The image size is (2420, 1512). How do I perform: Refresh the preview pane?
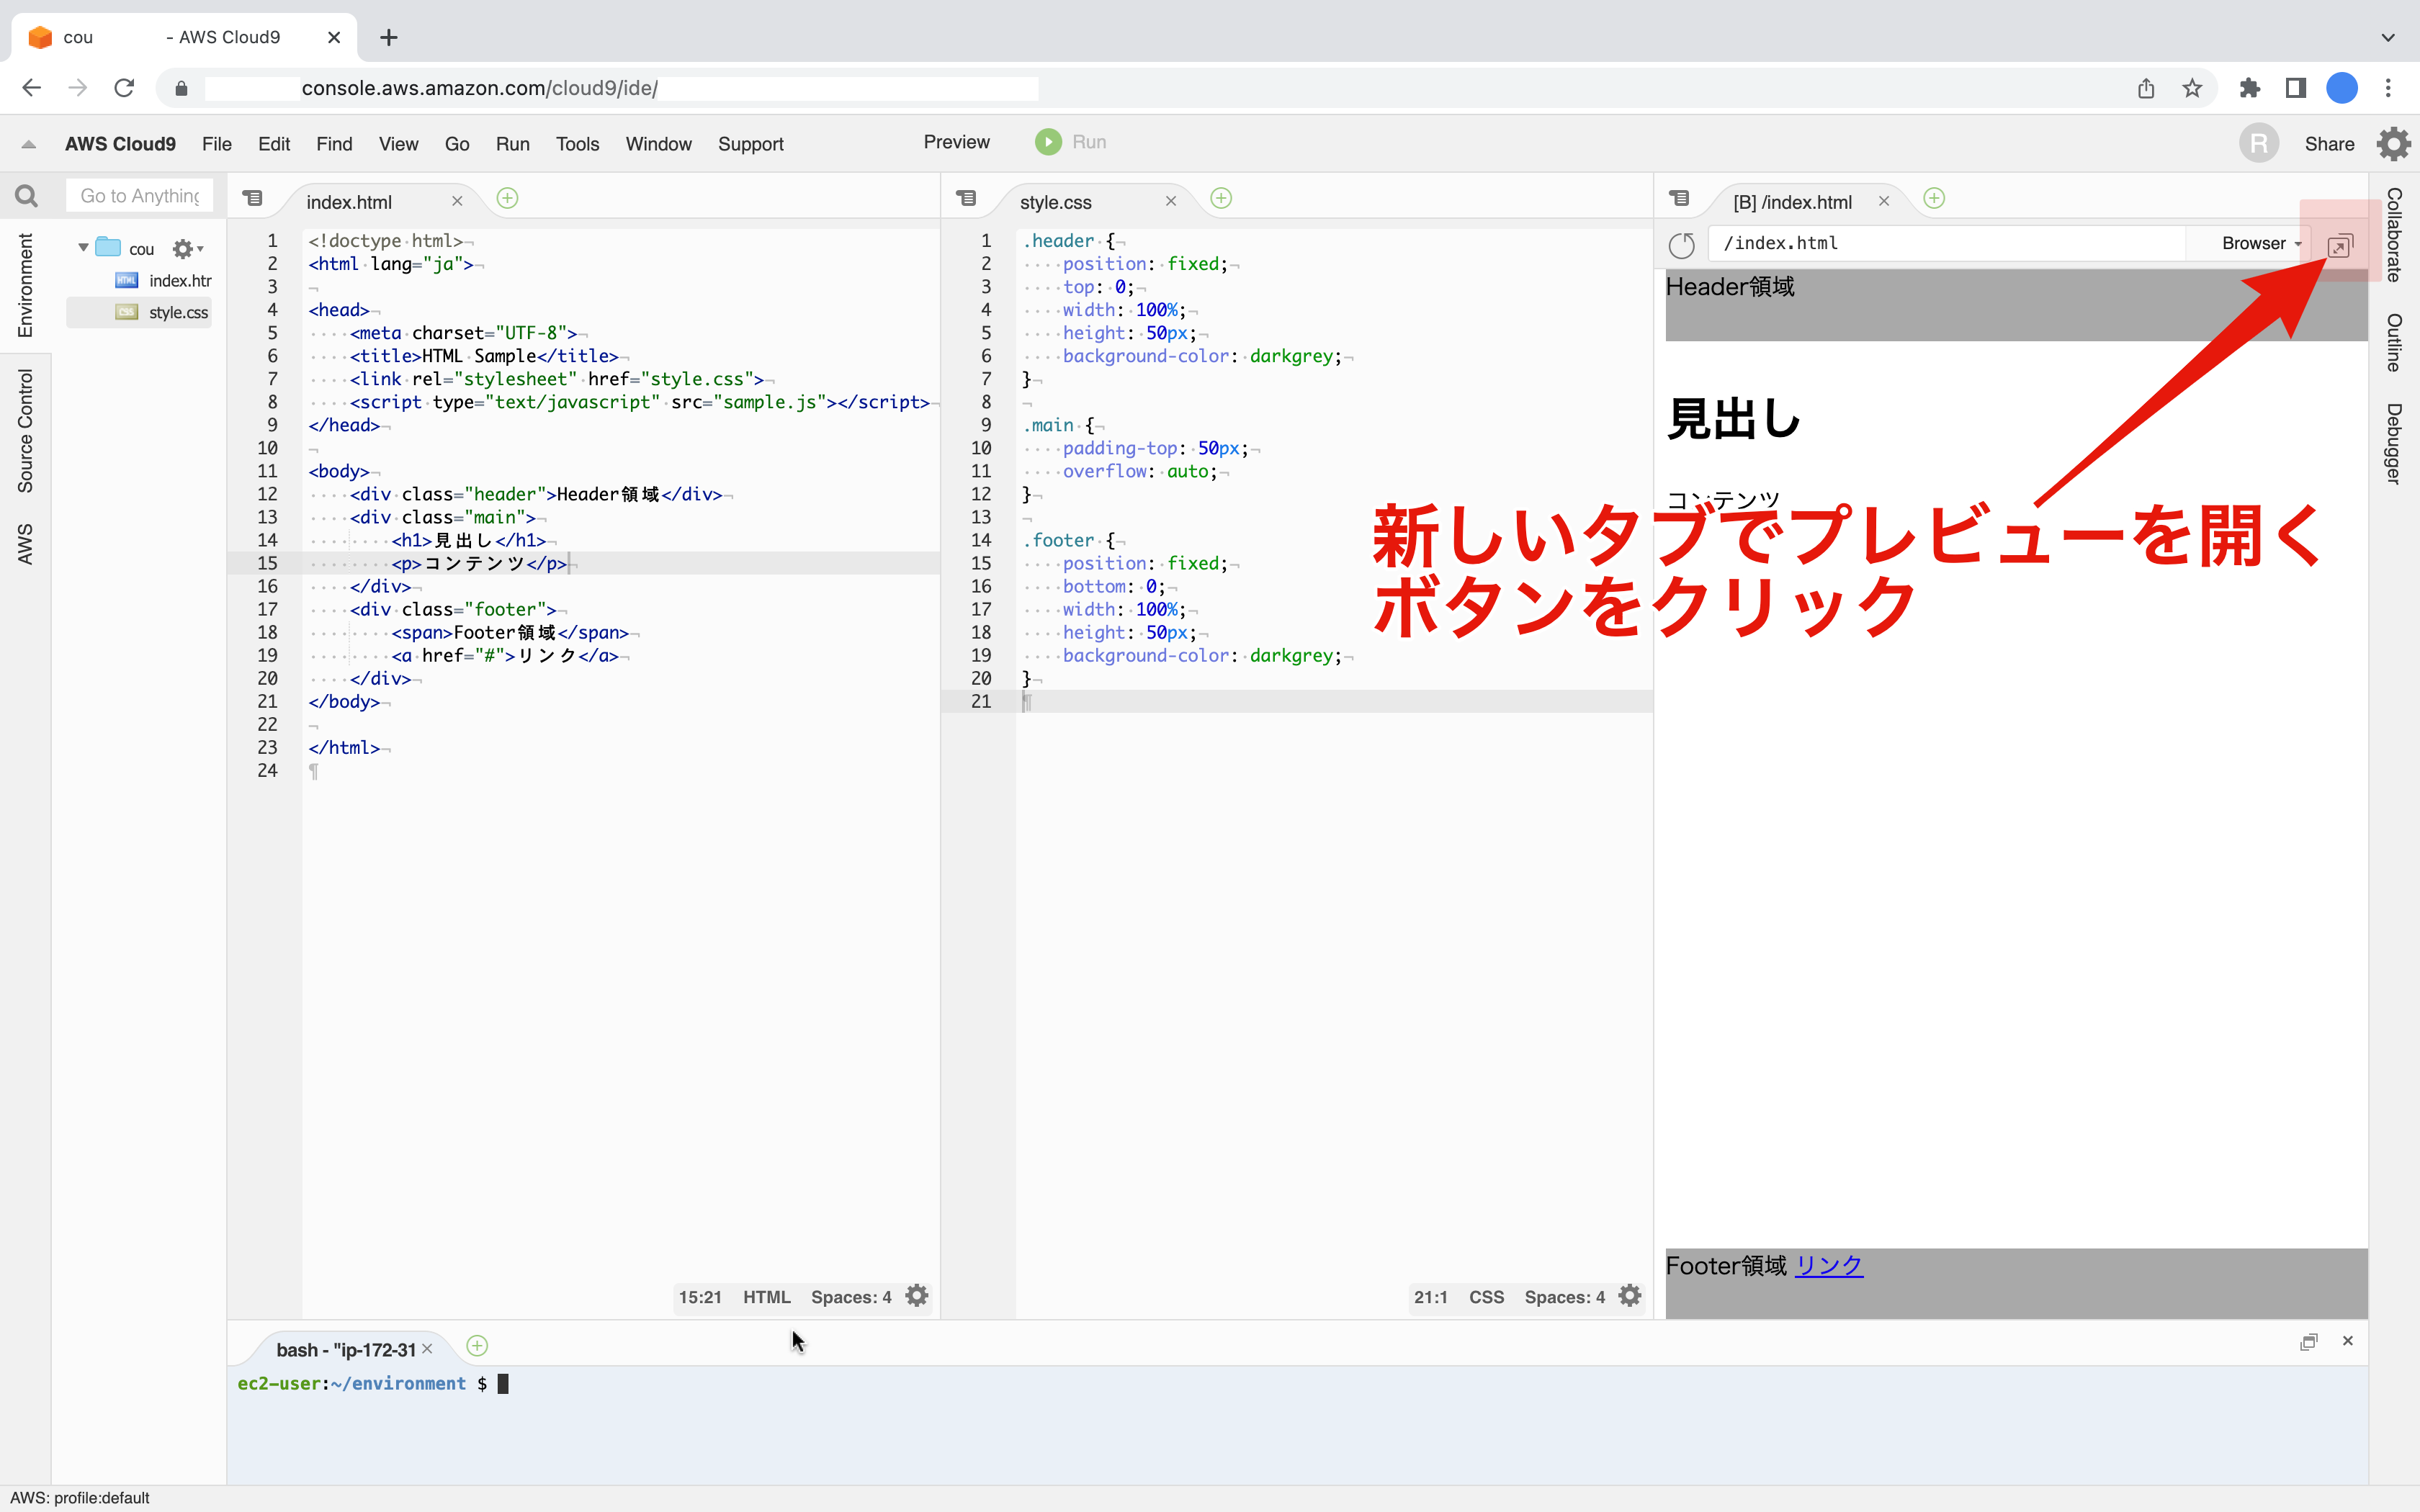click(1681, 244)
